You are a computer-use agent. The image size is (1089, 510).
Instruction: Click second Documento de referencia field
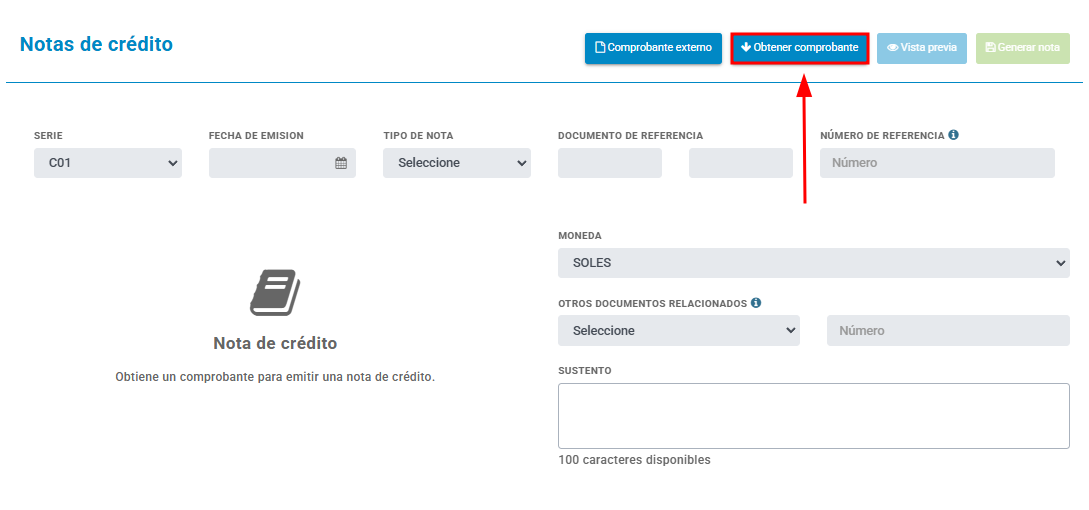pyautogui.click(x=740, y=163)
